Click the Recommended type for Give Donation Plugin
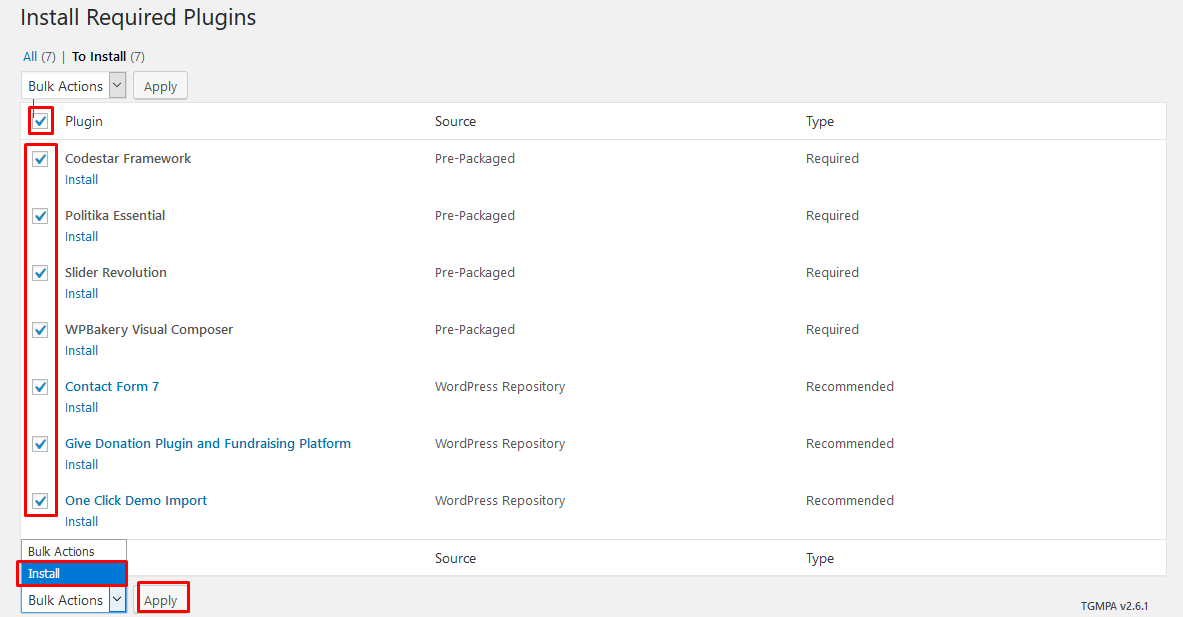1183x617 pixels. [x=850, y=444]
